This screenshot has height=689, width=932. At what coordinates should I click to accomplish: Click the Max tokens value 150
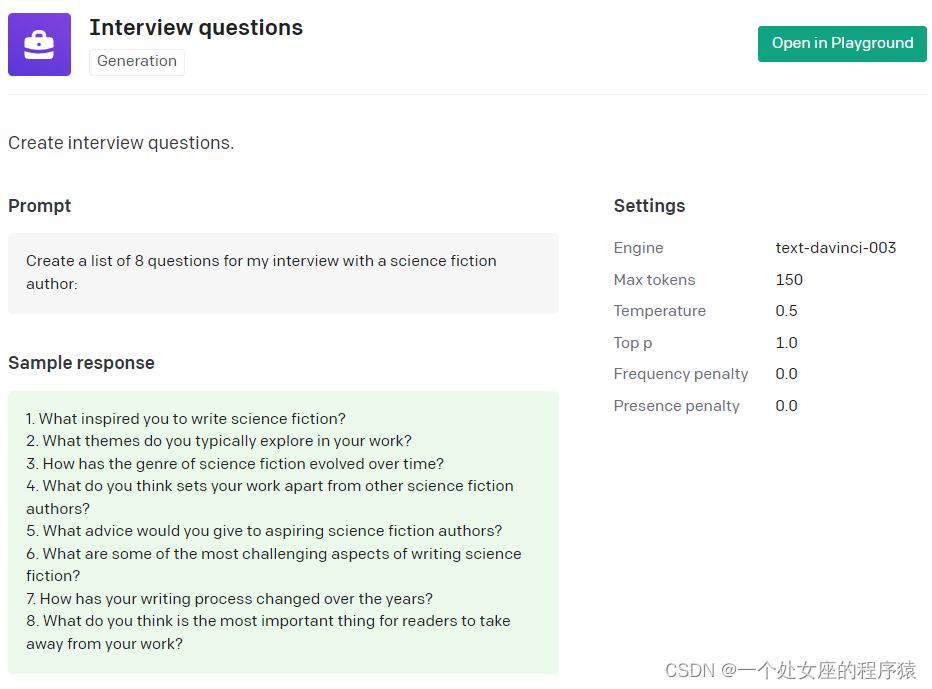(x=789, y=280)
